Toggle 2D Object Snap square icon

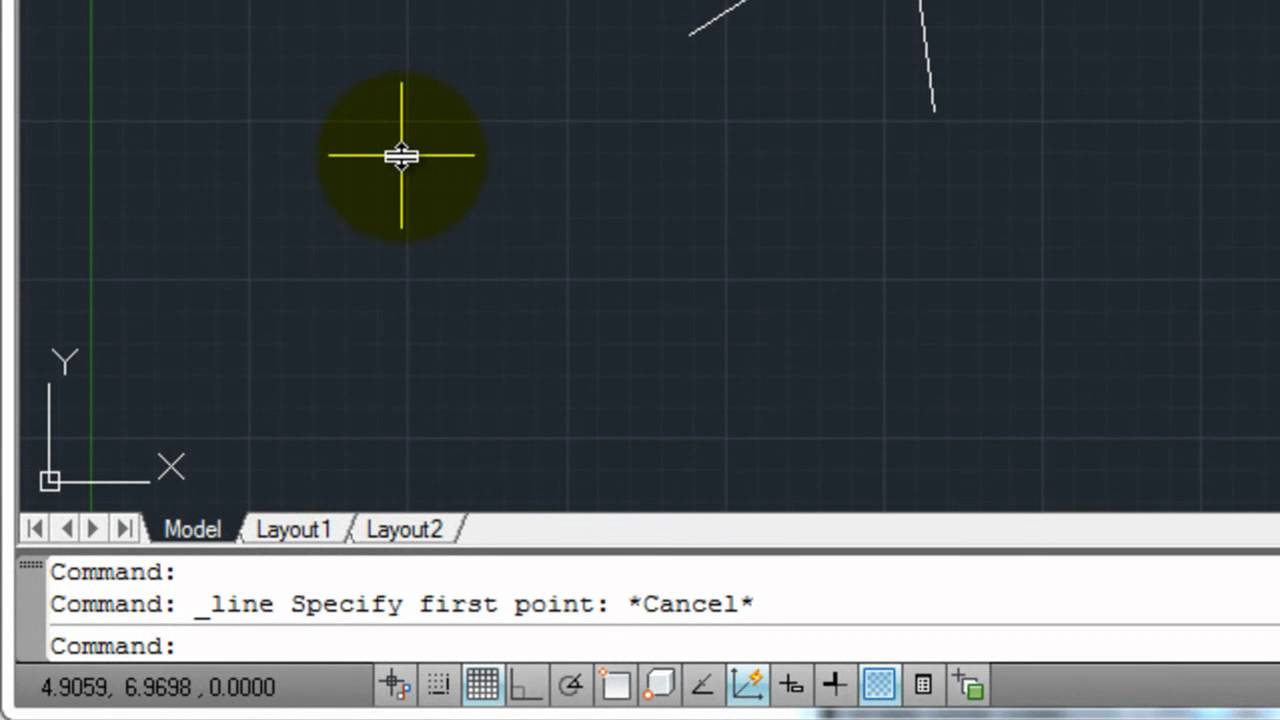pos(614,685)
